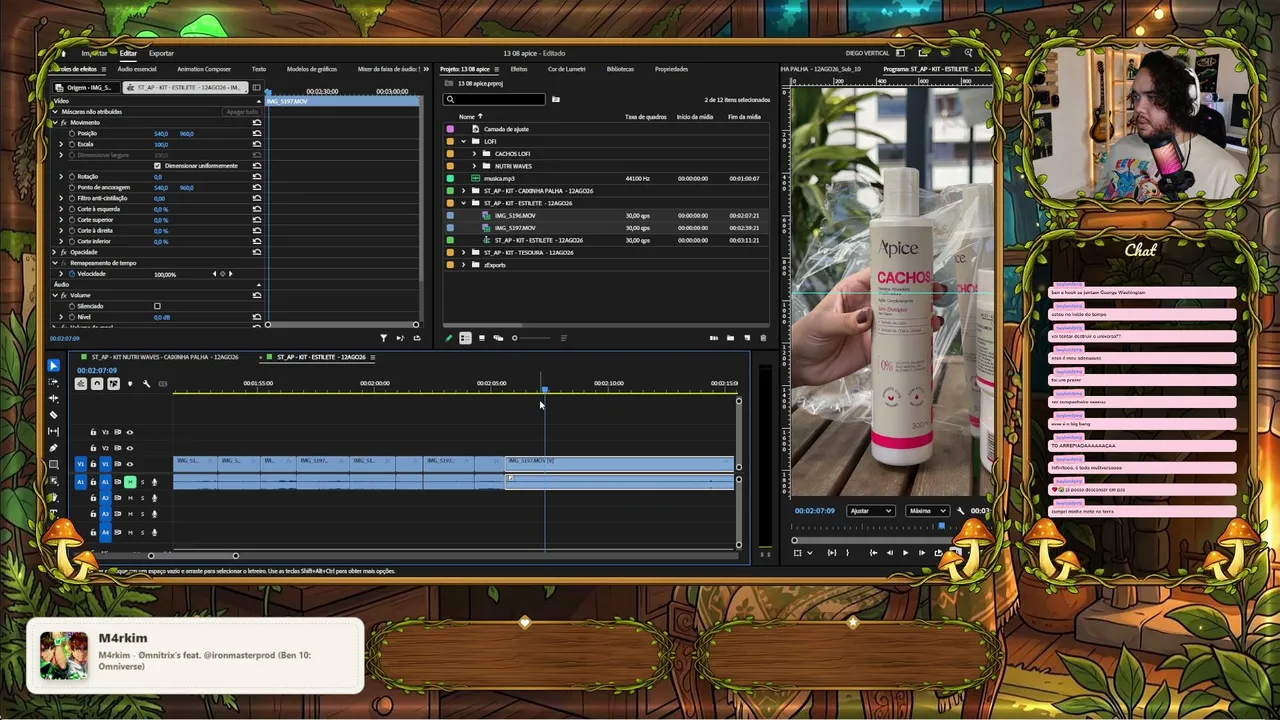Switch project panel to icon view
The image size is (1280, 720).
[481, 338]
